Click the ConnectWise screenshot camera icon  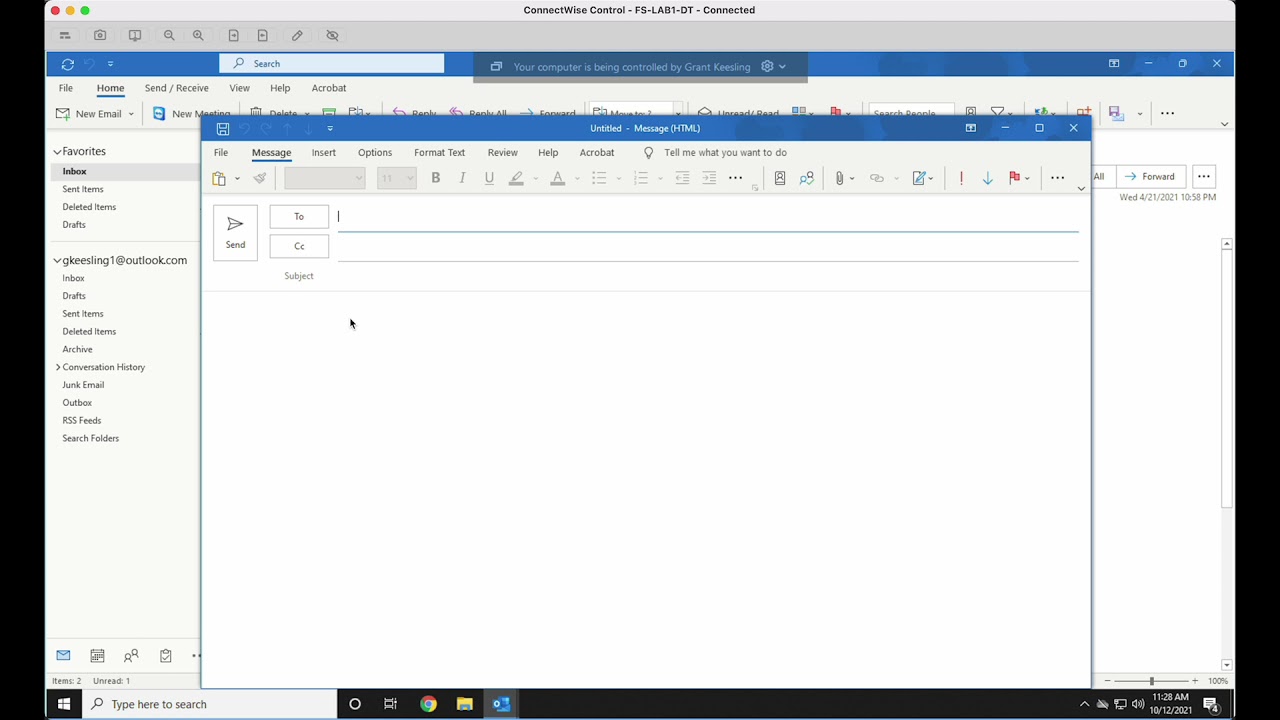(100, 36)
